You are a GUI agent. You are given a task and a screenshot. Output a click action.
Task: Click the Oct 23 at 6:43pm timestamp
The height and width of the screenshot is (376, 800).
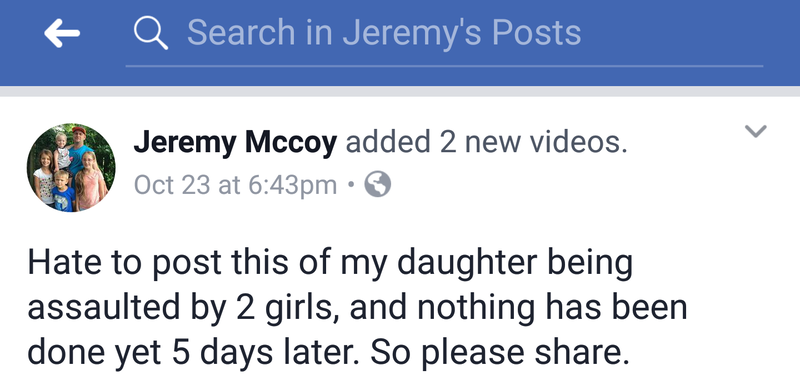(x=235, y=185)
